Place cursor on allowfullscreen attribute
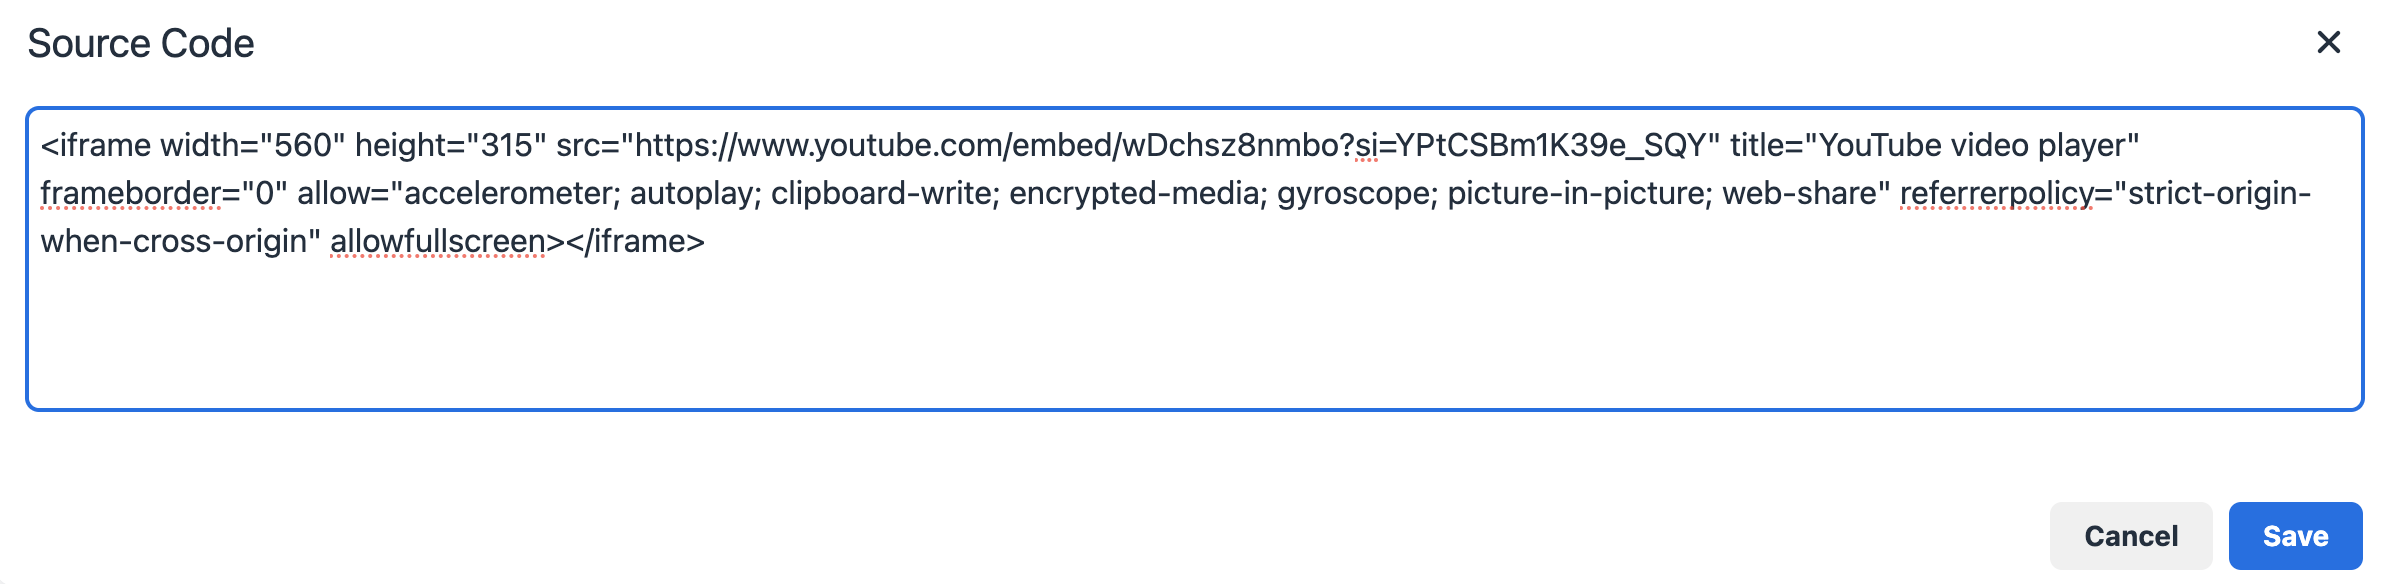 coord(438,241)
